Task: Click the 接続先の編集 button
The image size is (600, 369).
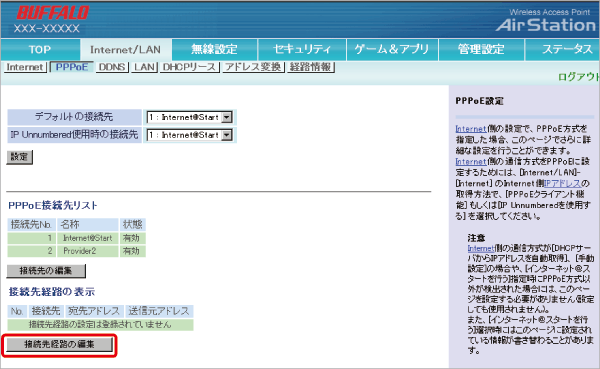Action: click(46, 271)
